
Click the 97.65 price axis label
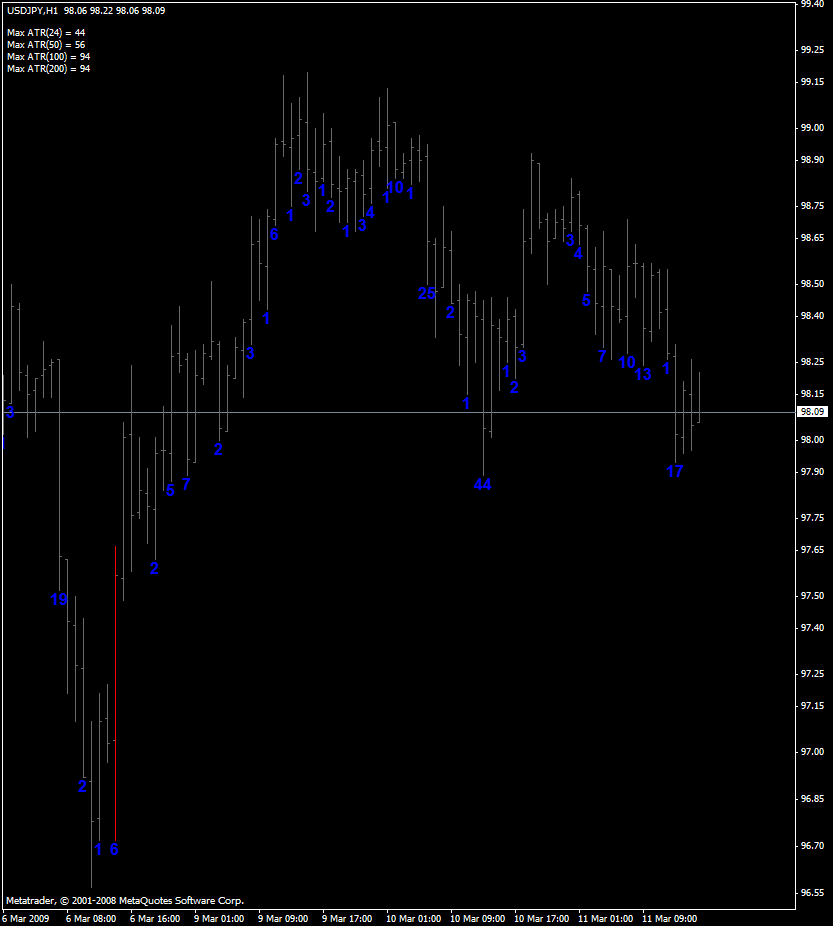point(812,550)
